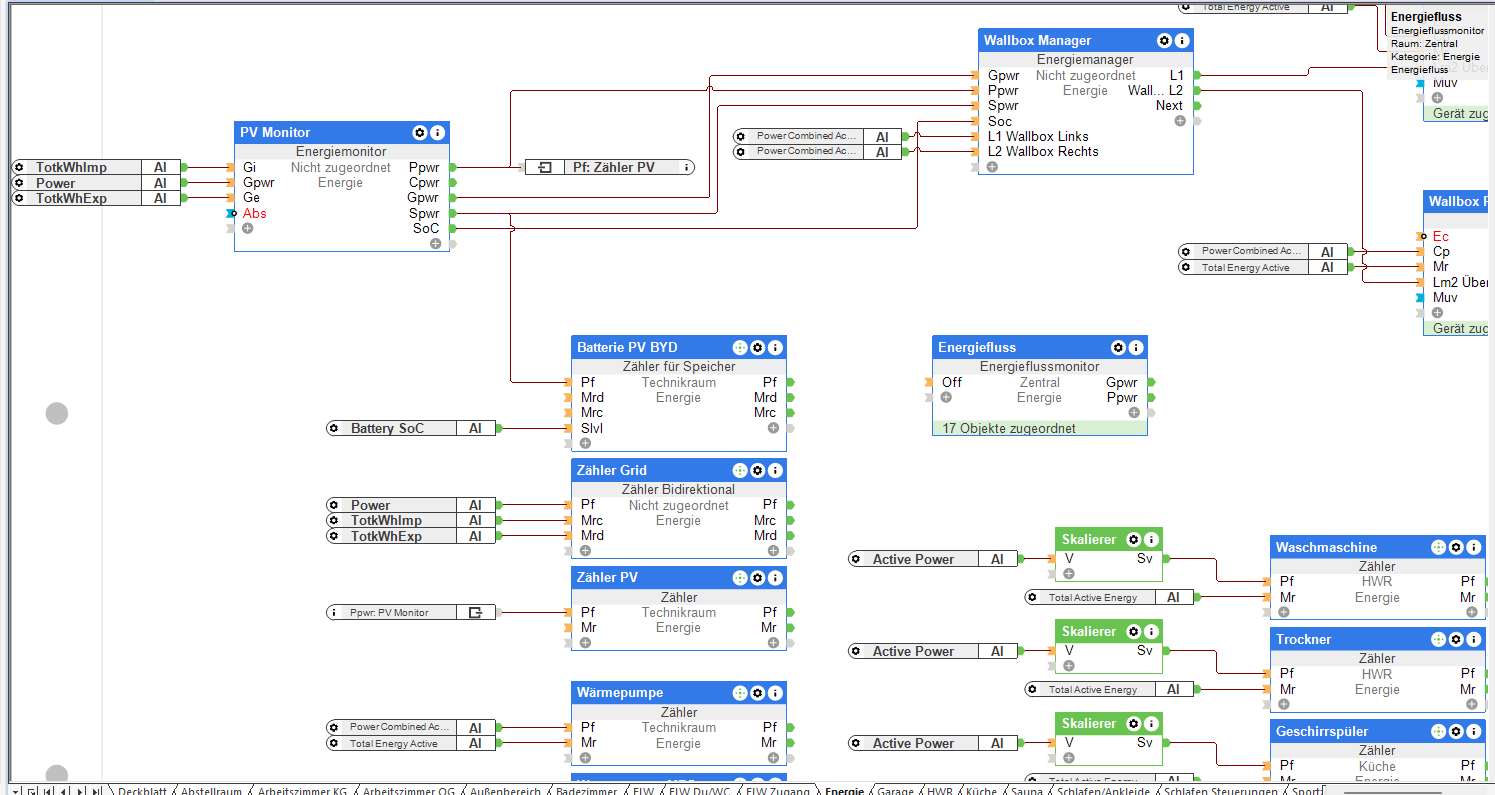Image resolution: width=1495 pixels, height=795 pixels.
Task: Open gear icon on Waschmaschine block
Action: pos(1456,548)
